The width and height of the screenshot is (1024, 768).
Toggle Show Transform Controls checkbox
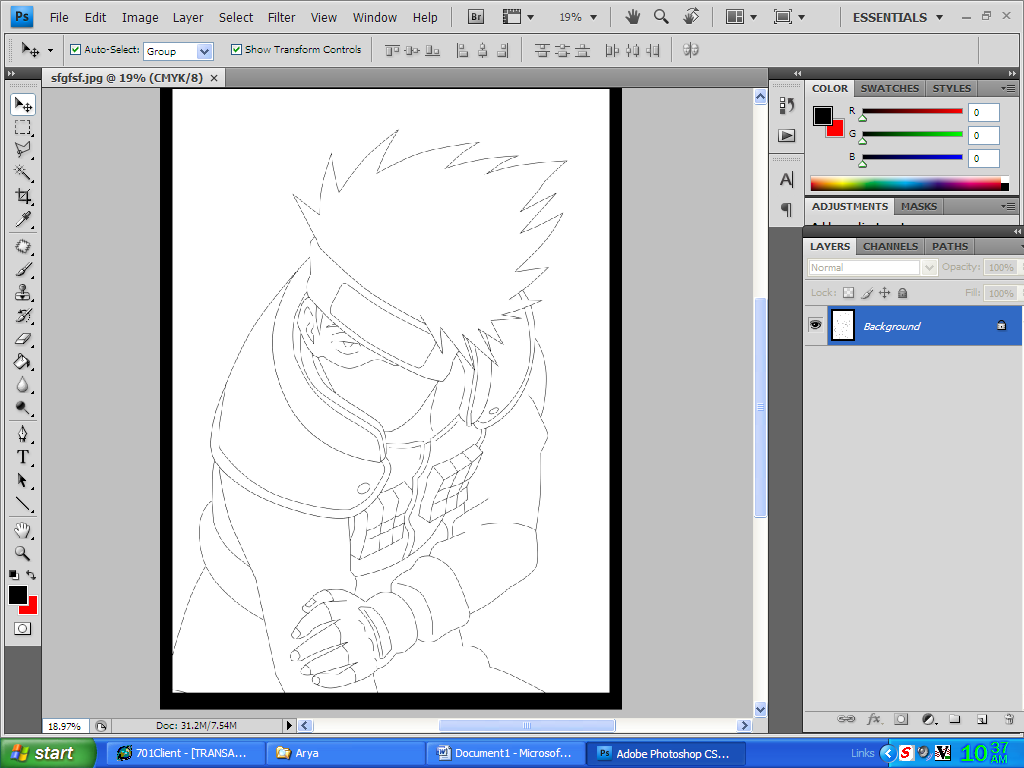(236, 50)
